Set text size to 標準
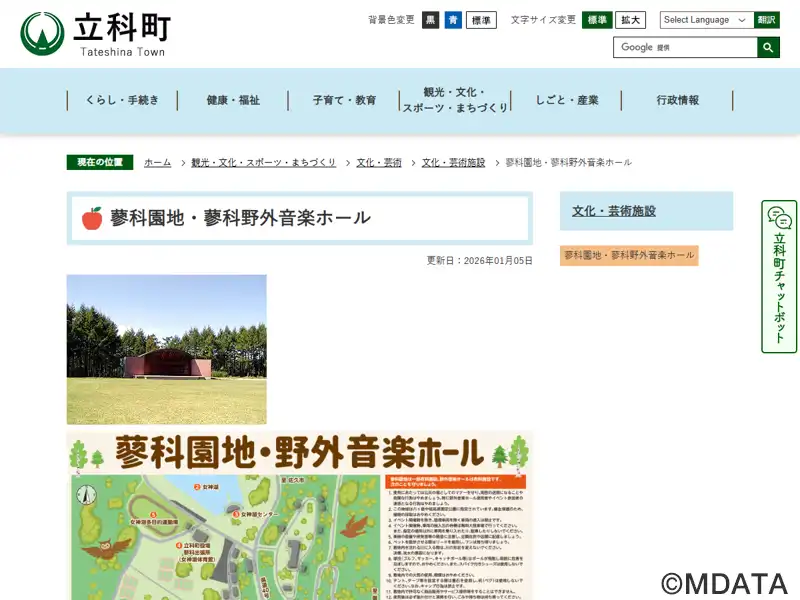The image size is (800, 600). point(597,20)
